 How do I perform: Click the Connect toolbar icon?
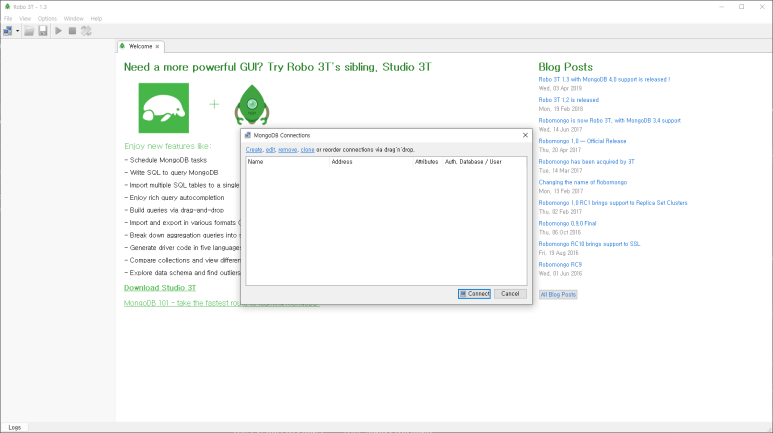click(8, 31)
